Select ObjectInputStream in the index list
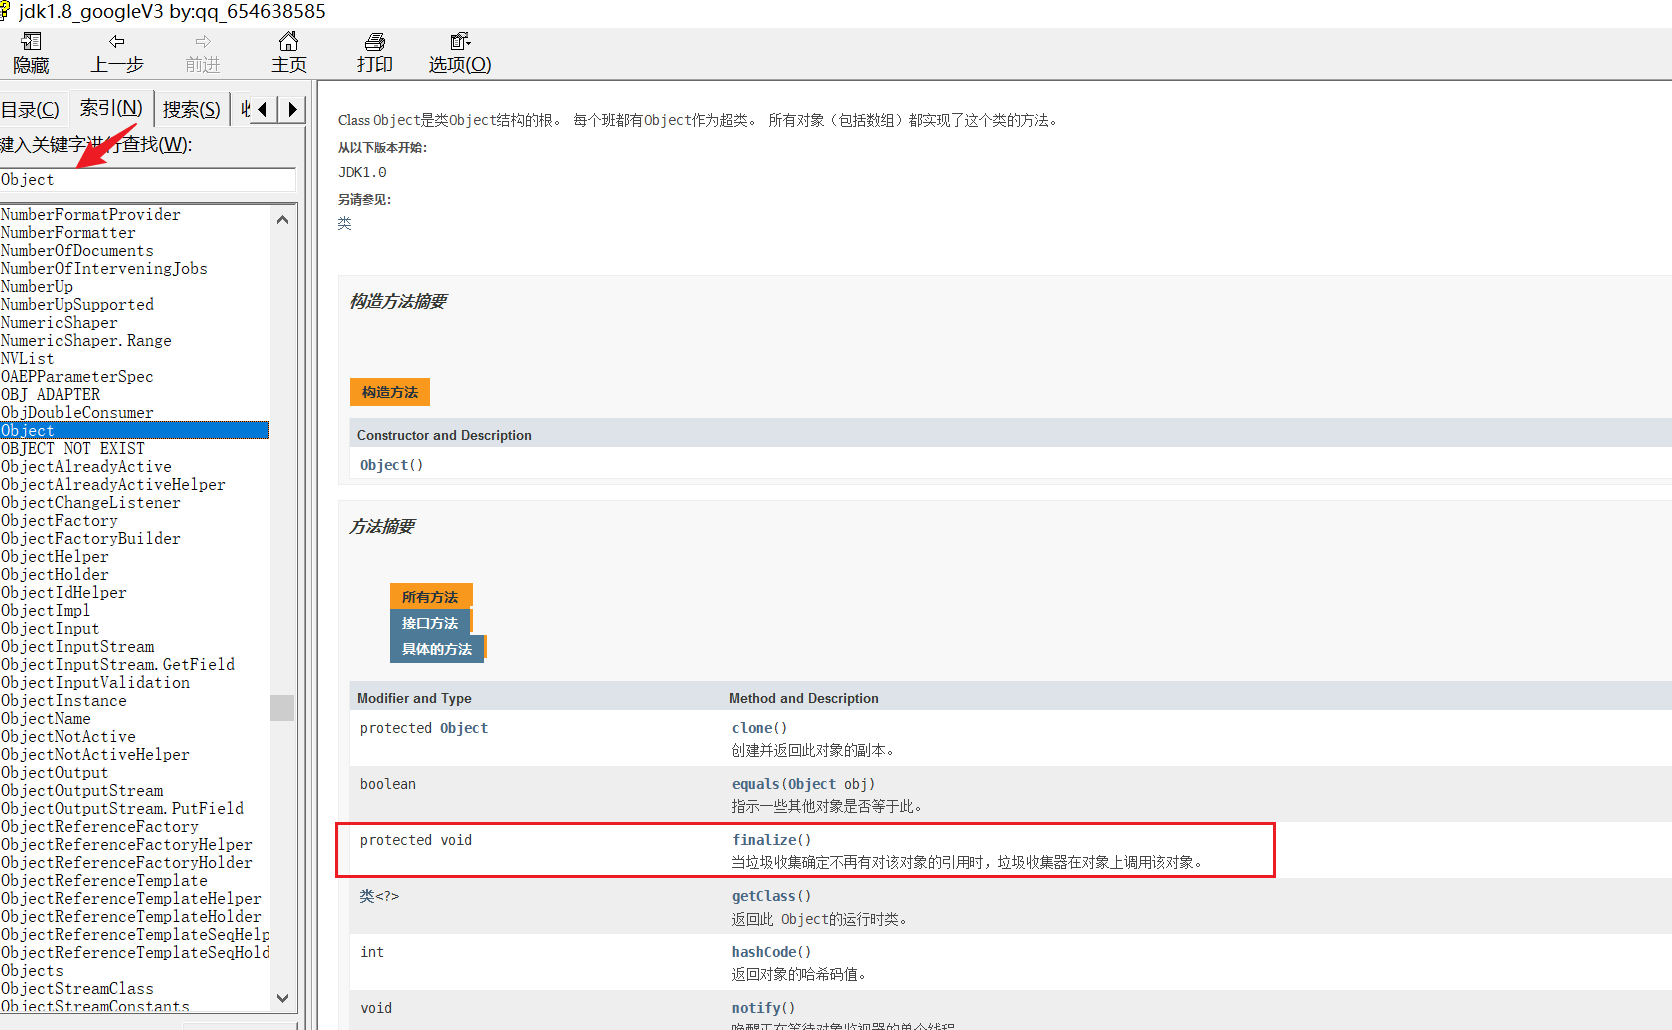The width and height of the screenshot is (1672, 1030). (x=78, y=647)
